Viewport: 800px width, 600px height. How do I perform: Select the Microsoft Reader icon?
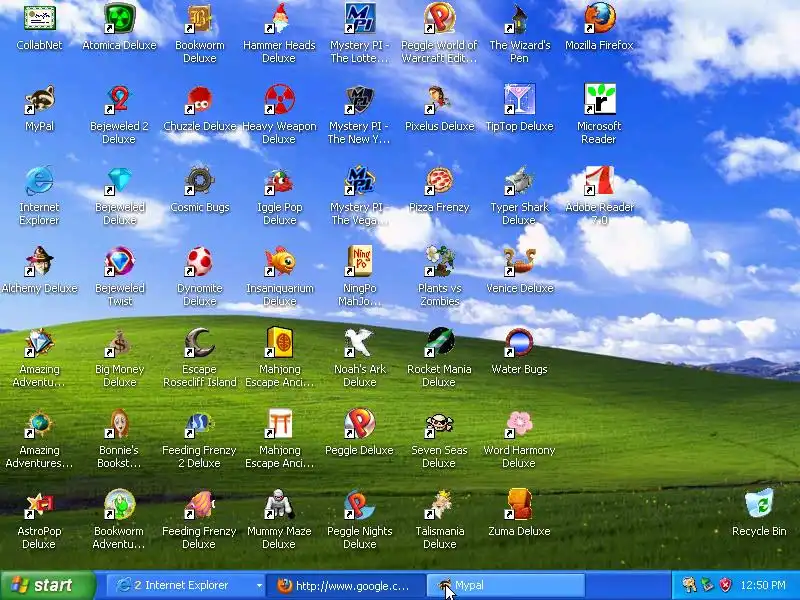(x=599, y=99)
